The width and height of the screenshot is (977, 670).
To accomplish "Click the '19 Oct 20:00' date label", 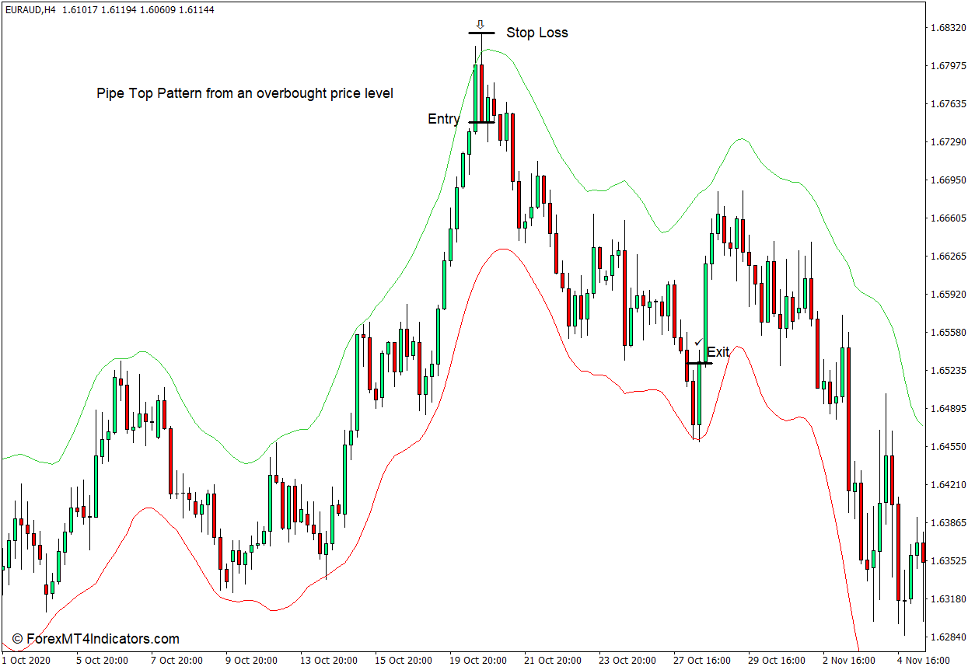I will [x=479, y=660].
